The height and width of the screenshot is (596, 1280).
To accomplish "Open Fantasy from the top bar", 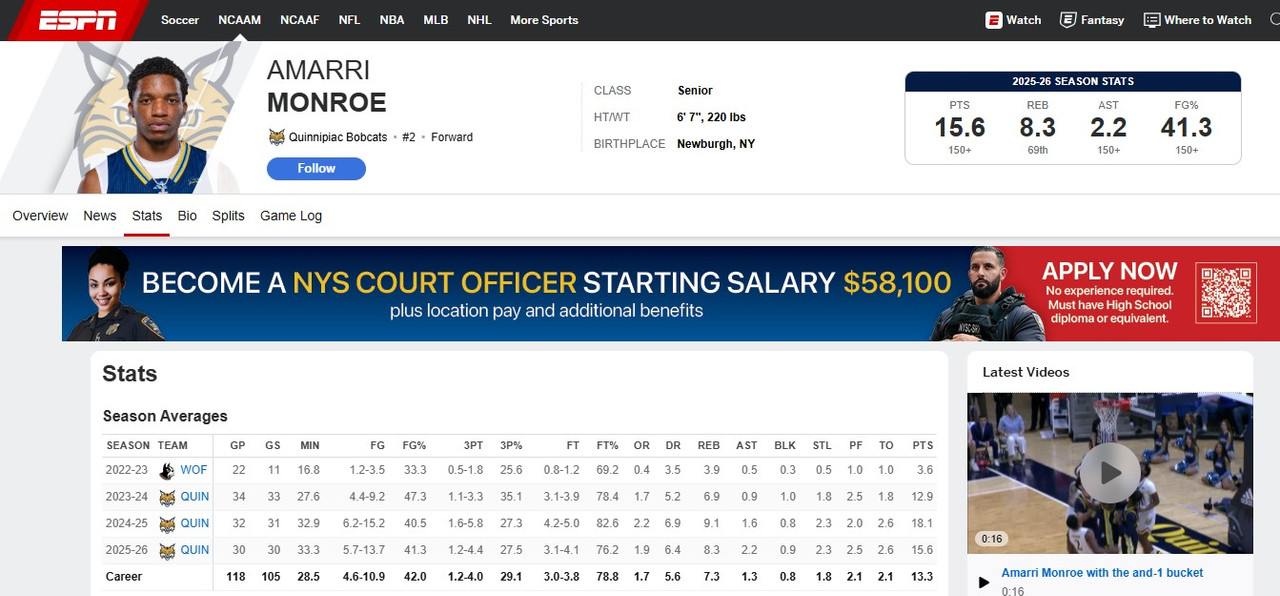I will [x=1092, y=20].
